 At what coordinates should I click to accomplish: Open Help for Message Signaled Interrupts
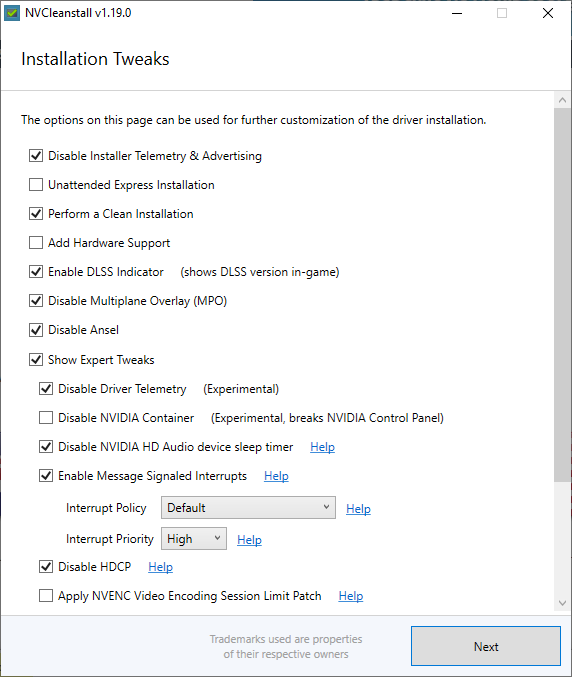276,476
